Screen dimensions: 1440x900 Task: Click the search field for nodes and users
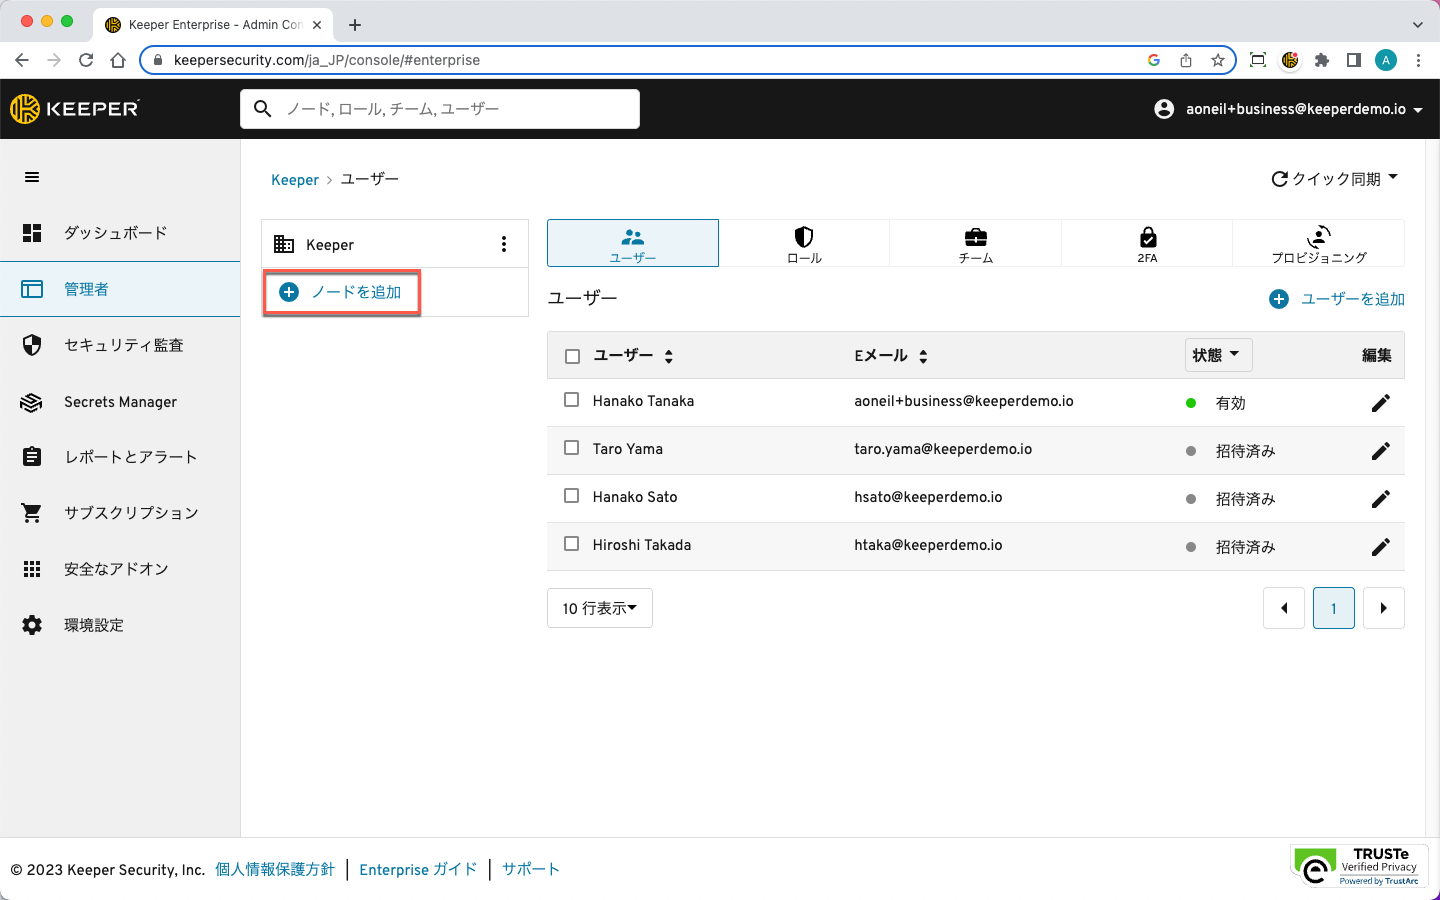440,109
